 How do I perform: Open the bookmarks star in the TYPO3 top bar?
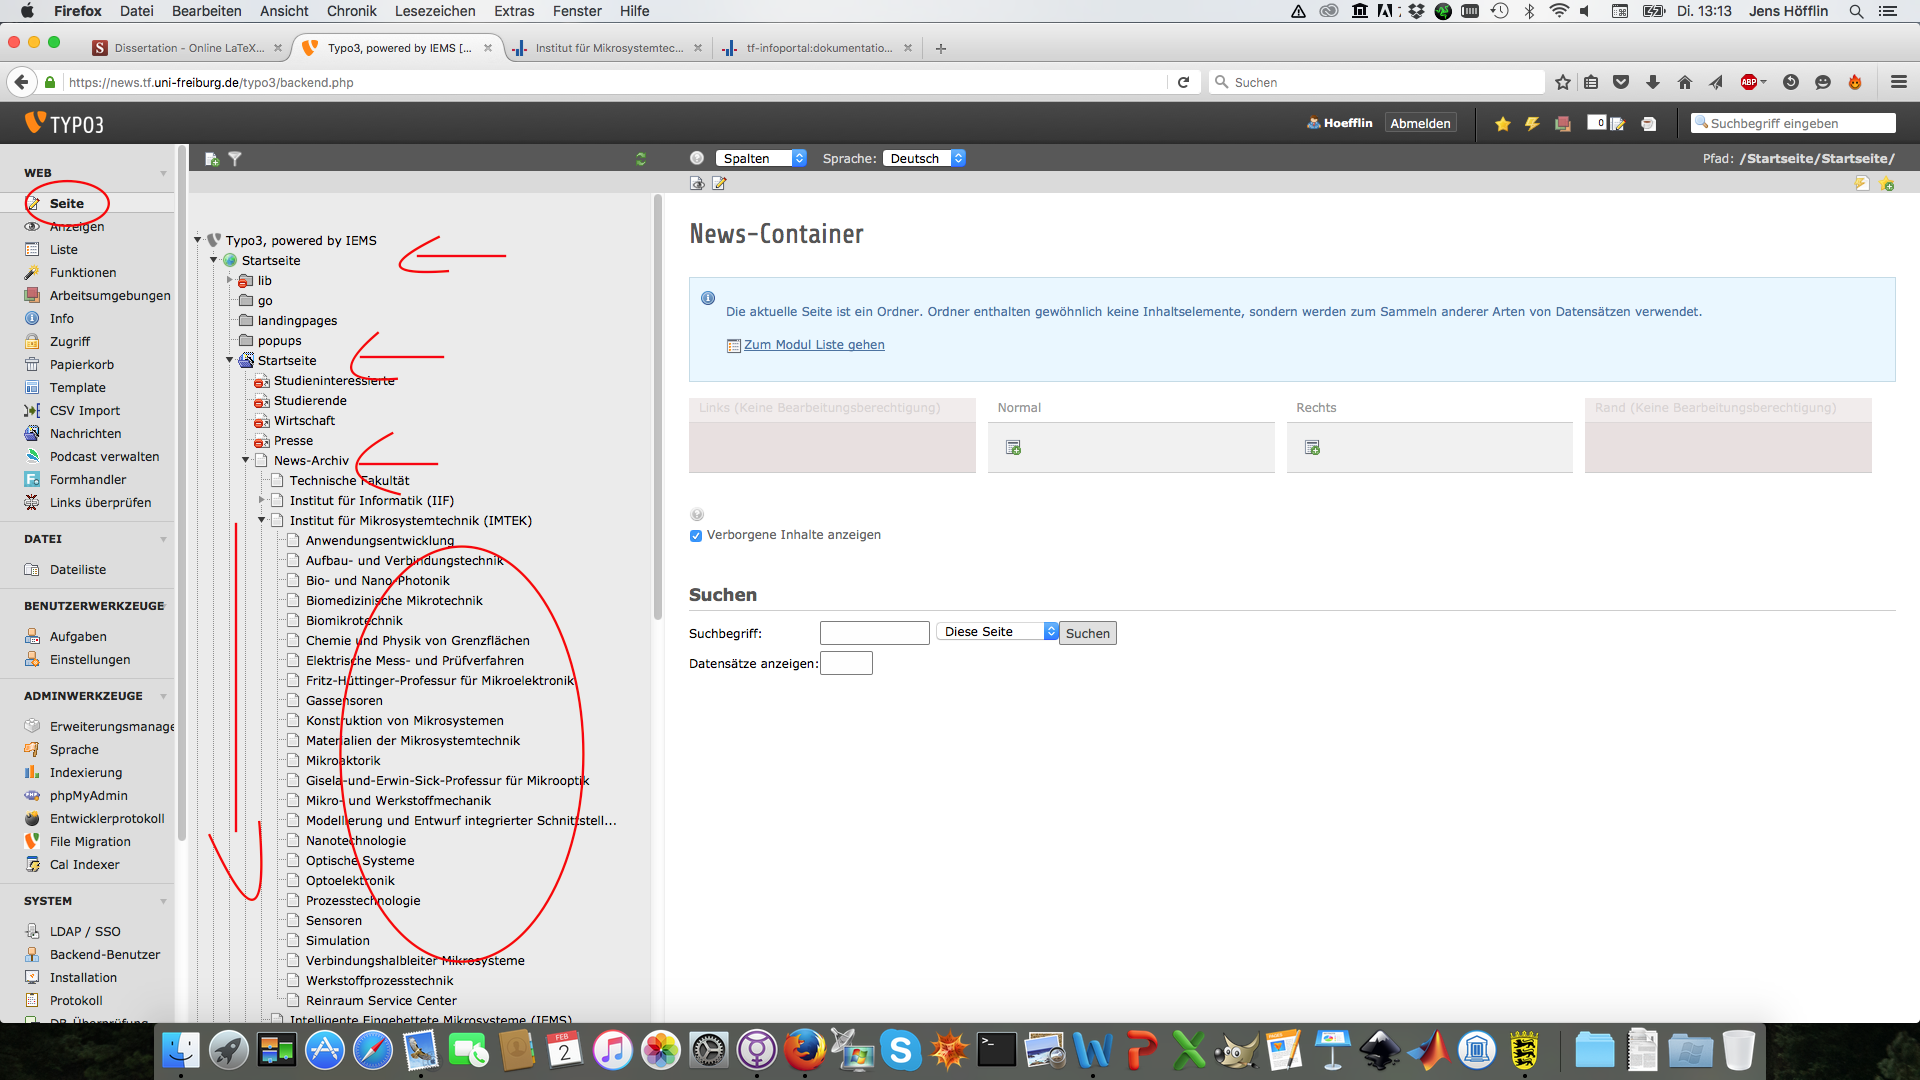click(x=1502, y=124)
